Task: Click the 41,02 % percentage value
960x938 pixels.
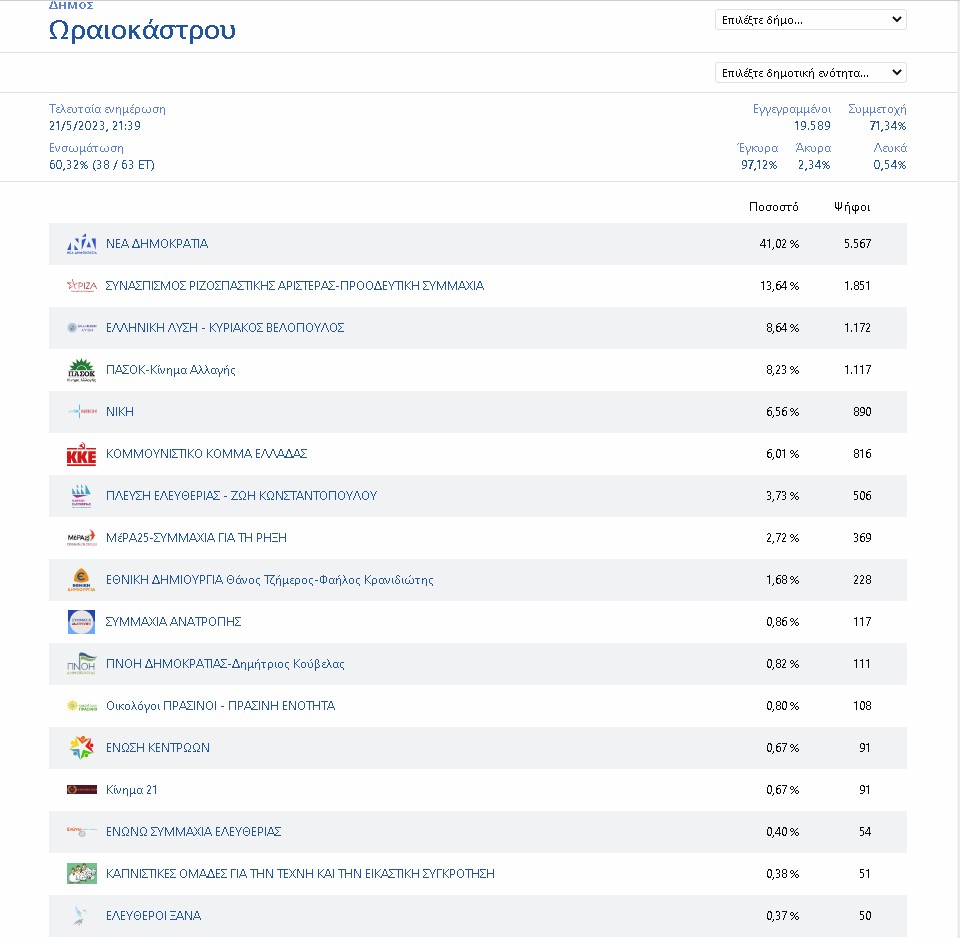Action: (779, 244)
